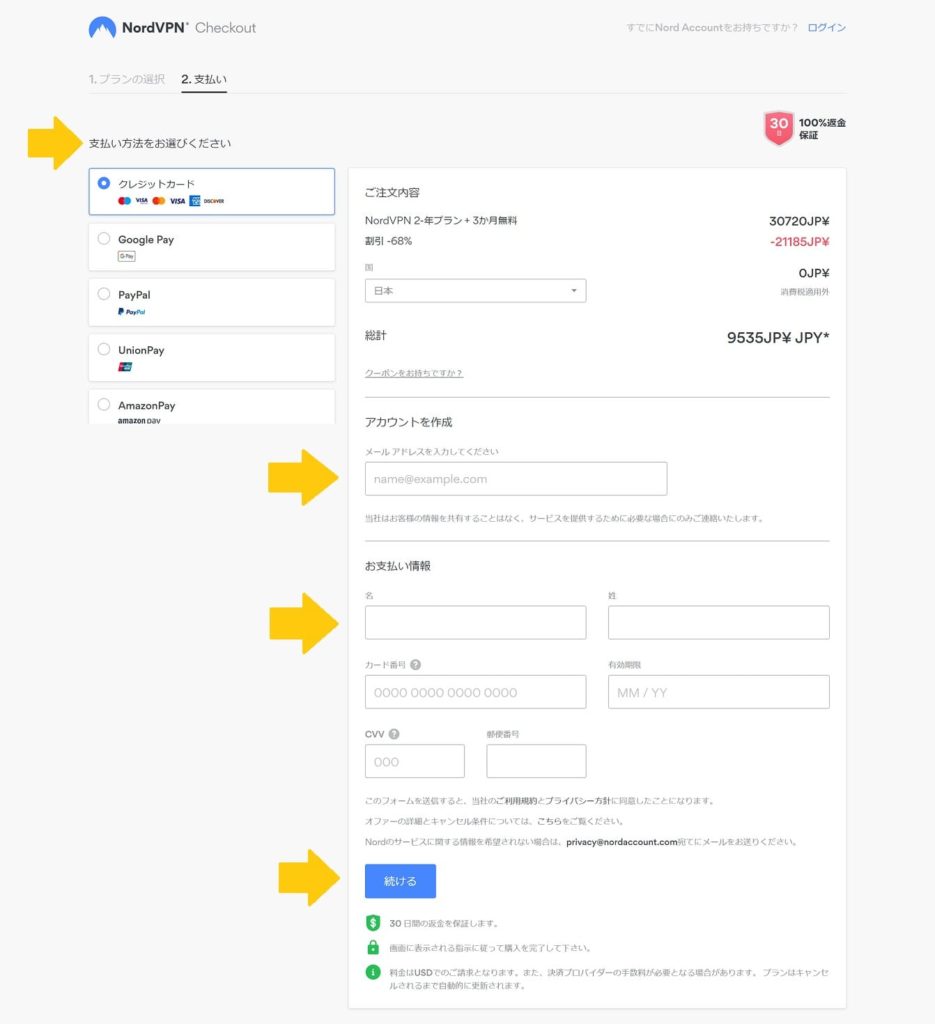Click the 支払い方法をお選びください heading

[160, 143]
